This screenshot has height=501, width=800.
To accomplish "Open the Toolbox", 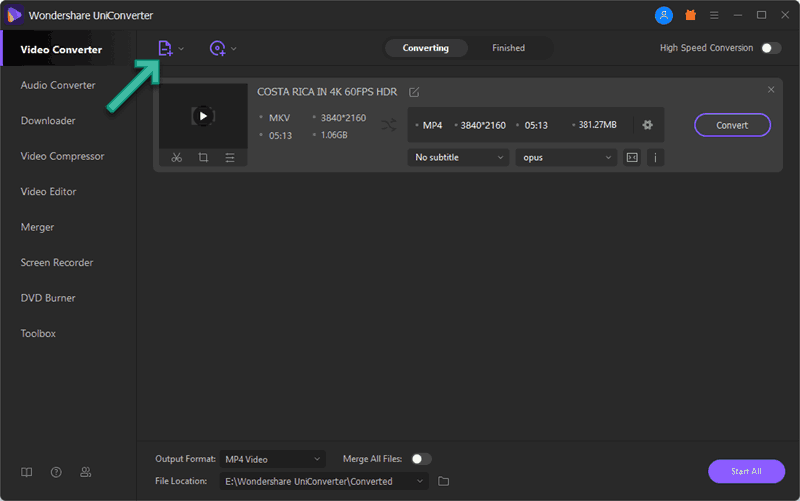I will coord(38,334).
